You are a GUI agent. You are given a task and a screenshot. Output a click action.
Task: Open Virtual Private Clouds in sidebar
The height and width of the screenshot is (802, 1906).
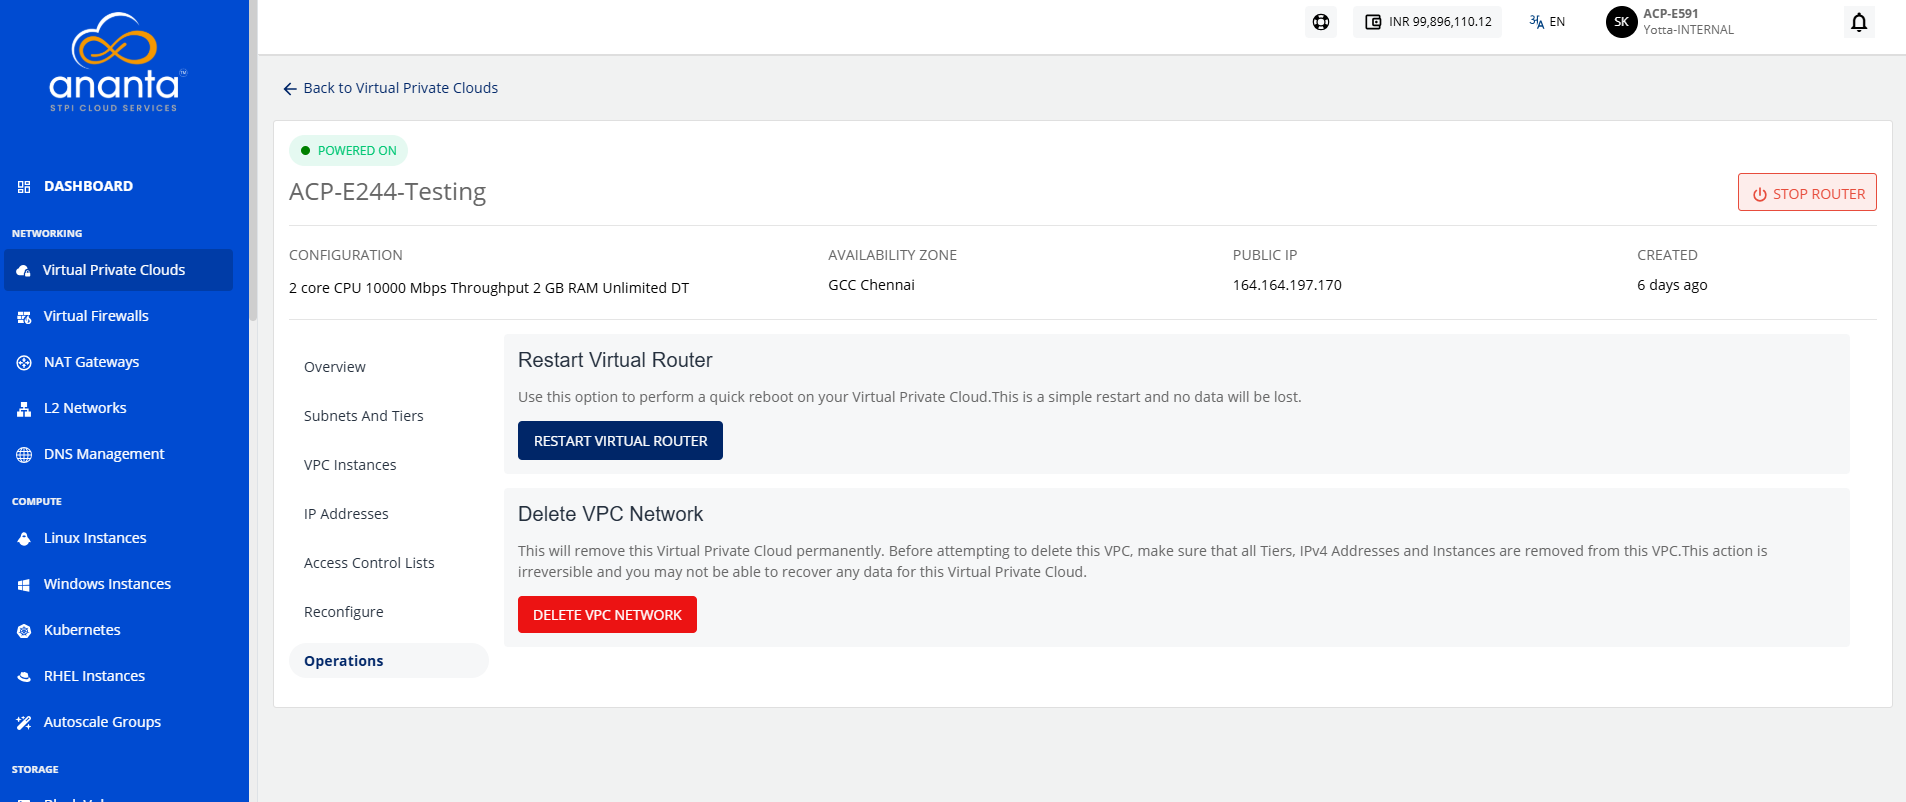pyautogui.click(x=118, y=270)
